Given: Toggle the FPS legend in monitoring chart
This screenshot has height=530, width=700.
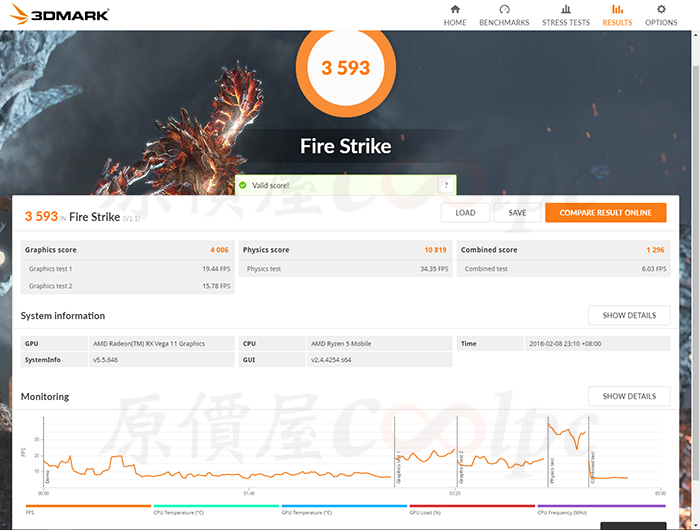Looking at the screenshot, I should tap(32, 511).
